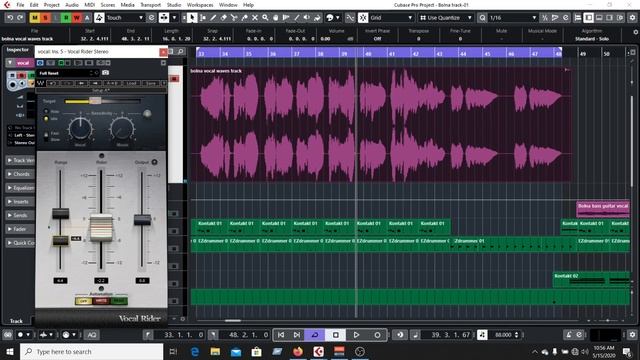The height and width of the screenshot is (360, 640).
Task: Open the File menu
Action: pos(20,5)
